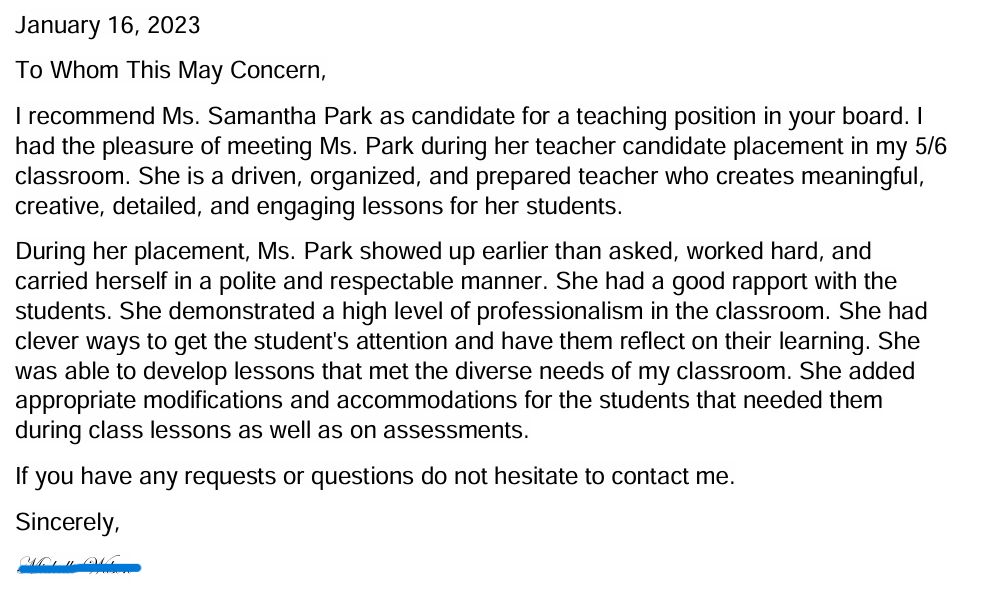
Task: Click the "5/6" classroom grade text
Action: pyautogui.click(x=930, y=147)
